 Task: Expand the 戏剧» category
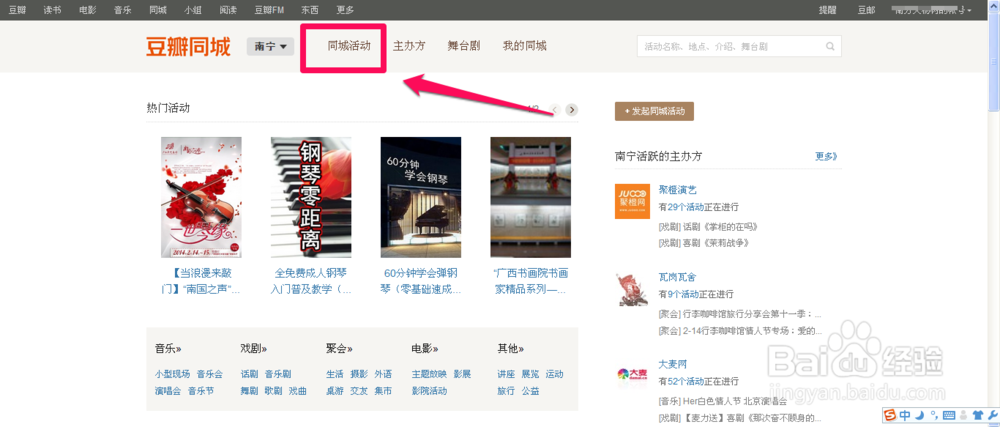[x=254, y=349]
